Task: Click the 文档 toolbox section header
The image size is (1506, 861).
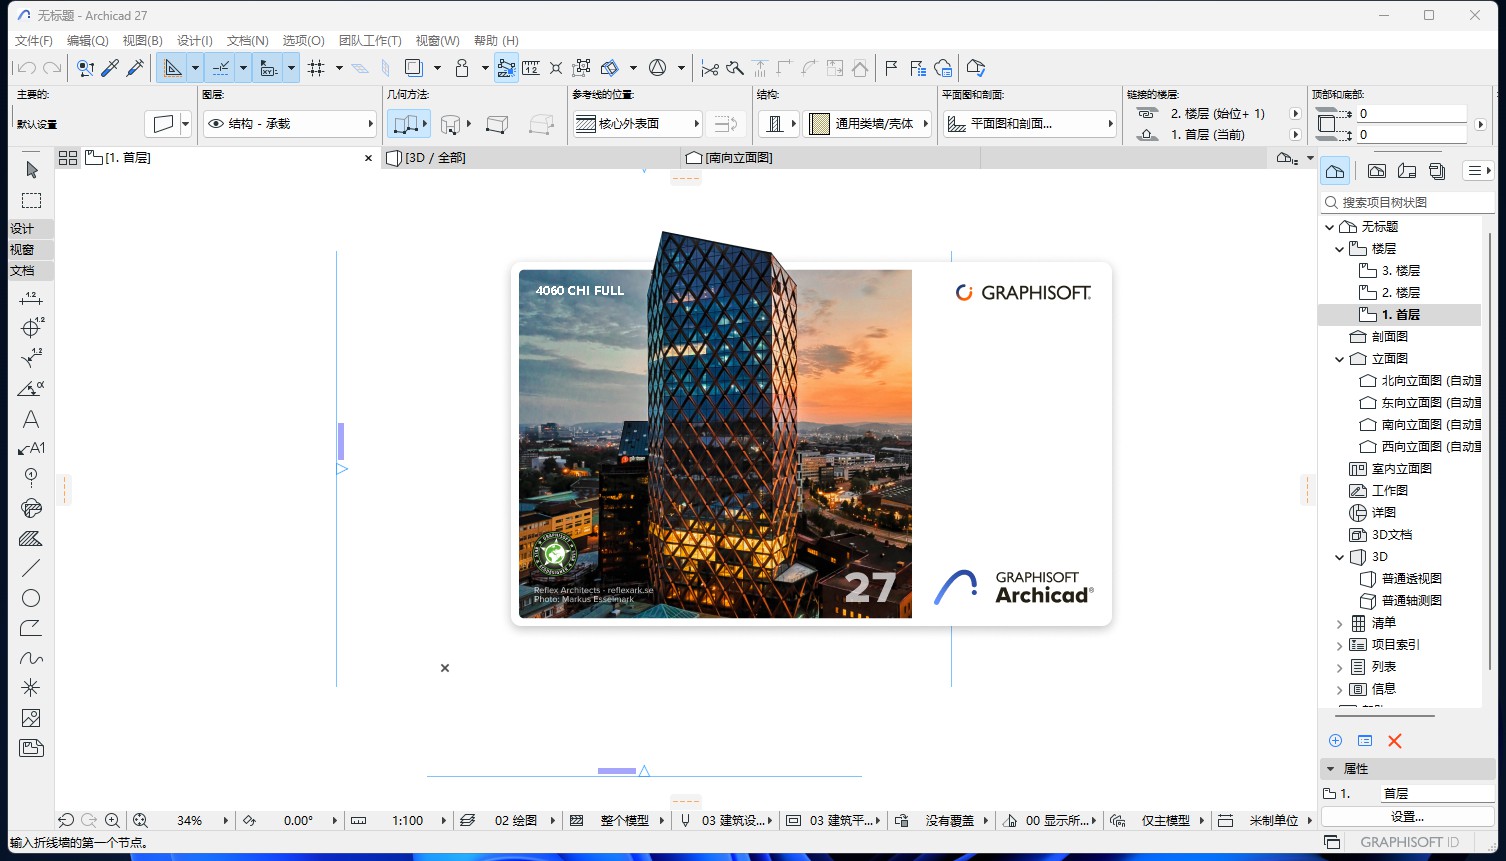Action: point(31,271)
